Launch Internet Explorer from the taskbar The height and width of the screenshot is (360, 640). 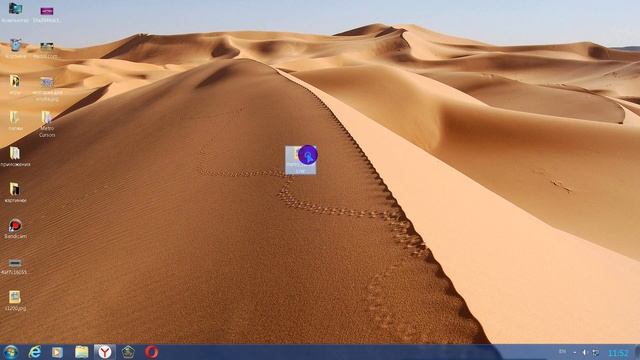tap(35, 352)
